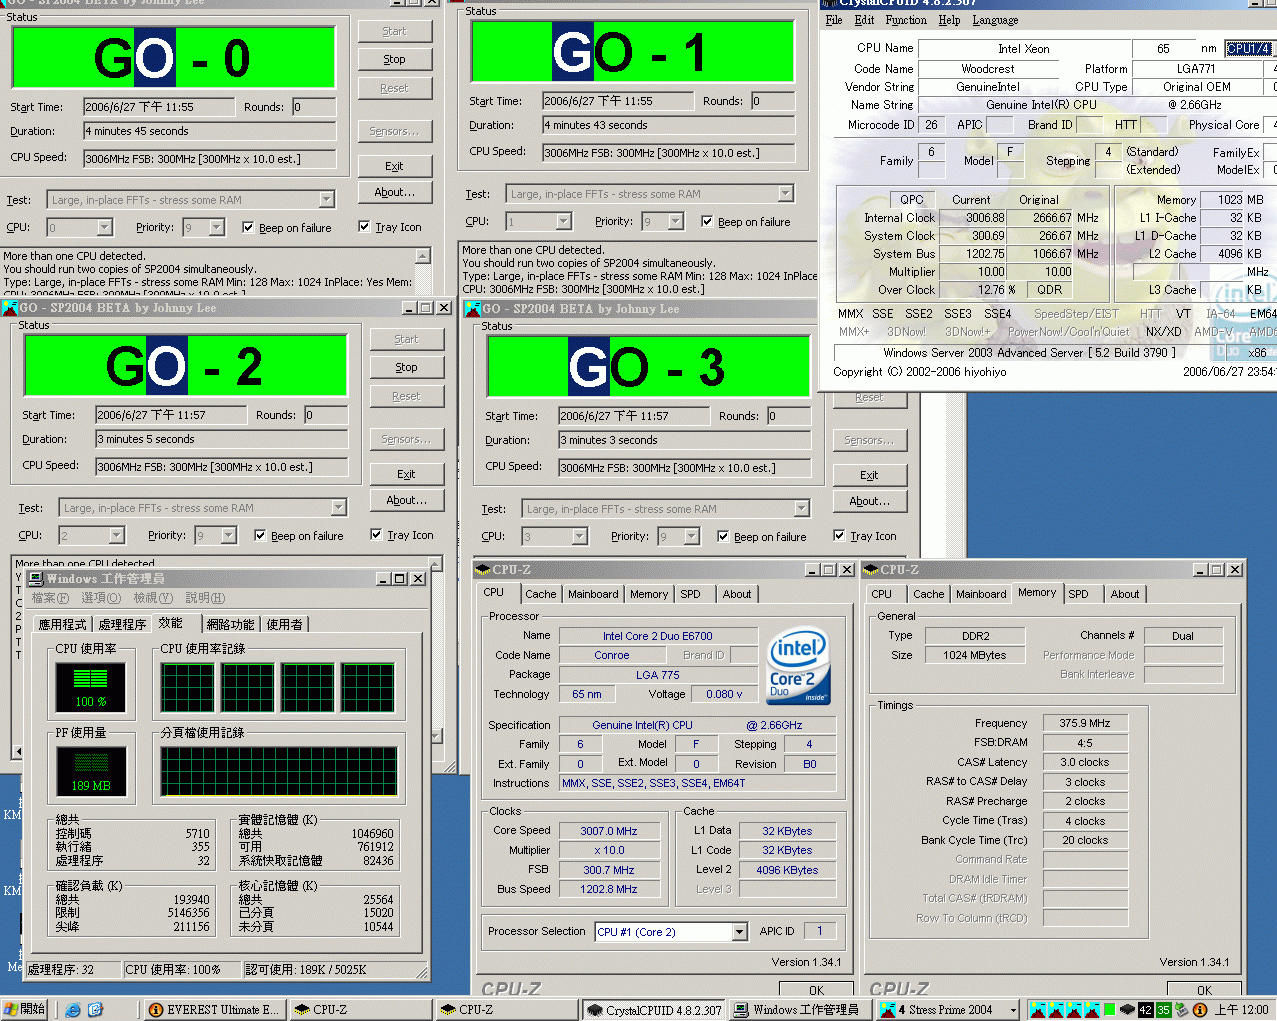Launch Internet Explorer from the quick launch bar
The image size is (1277, 1021).
(x=73, y=1010)
